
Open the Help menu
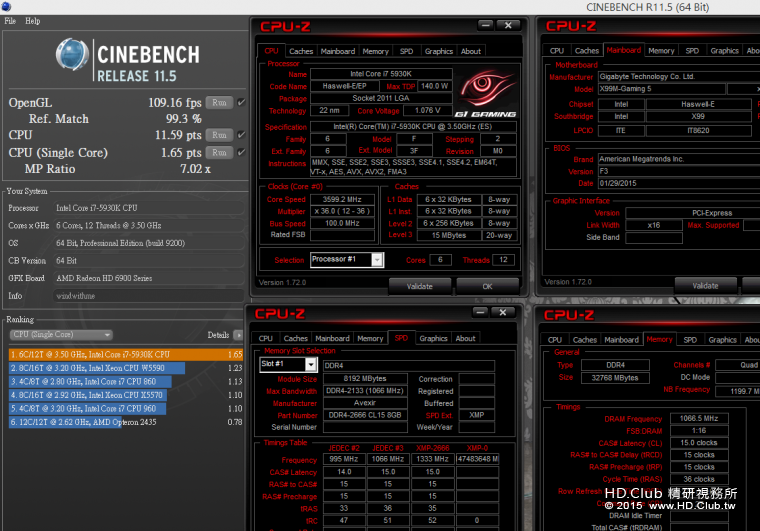(x=32, y=21)
